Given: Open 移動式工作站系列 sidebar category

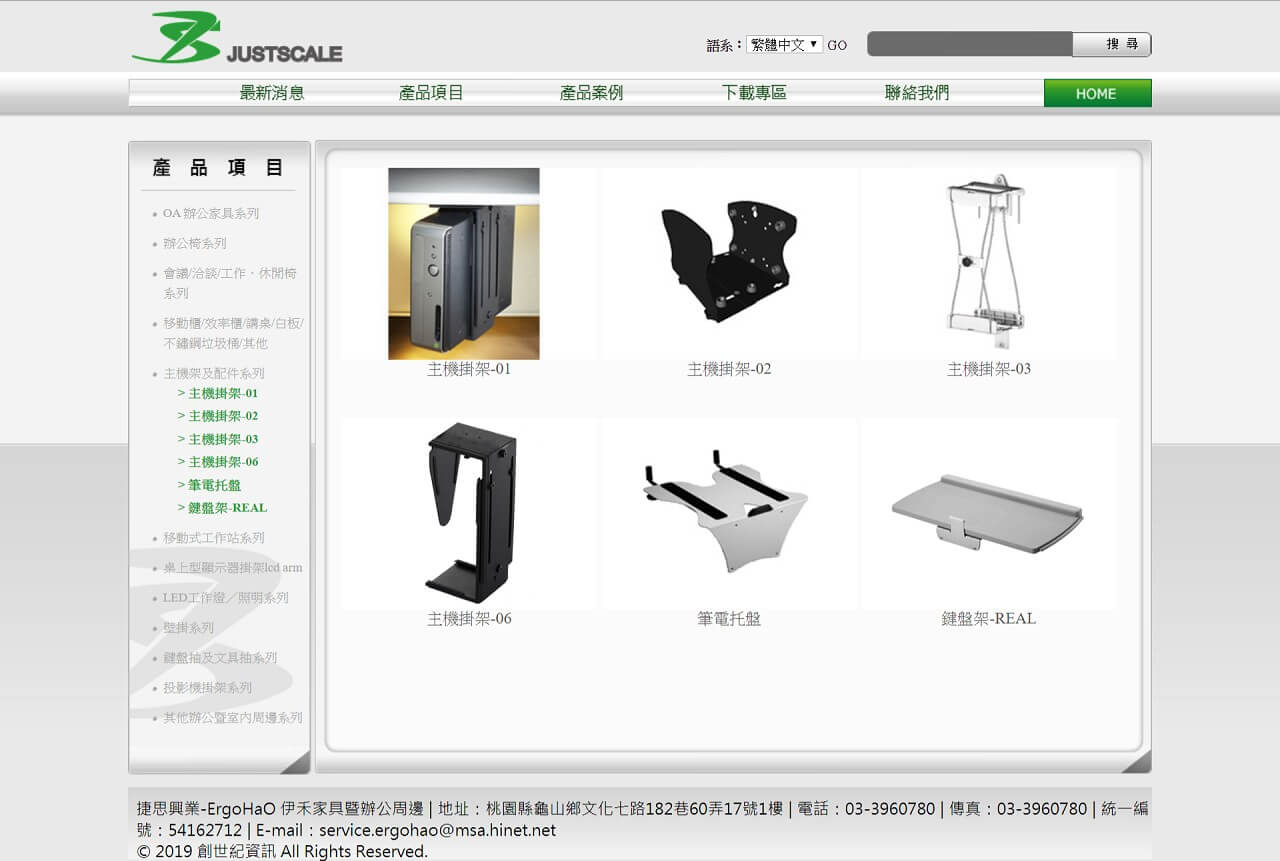Looking at the screenshot, I should click(x=214, y=538).
